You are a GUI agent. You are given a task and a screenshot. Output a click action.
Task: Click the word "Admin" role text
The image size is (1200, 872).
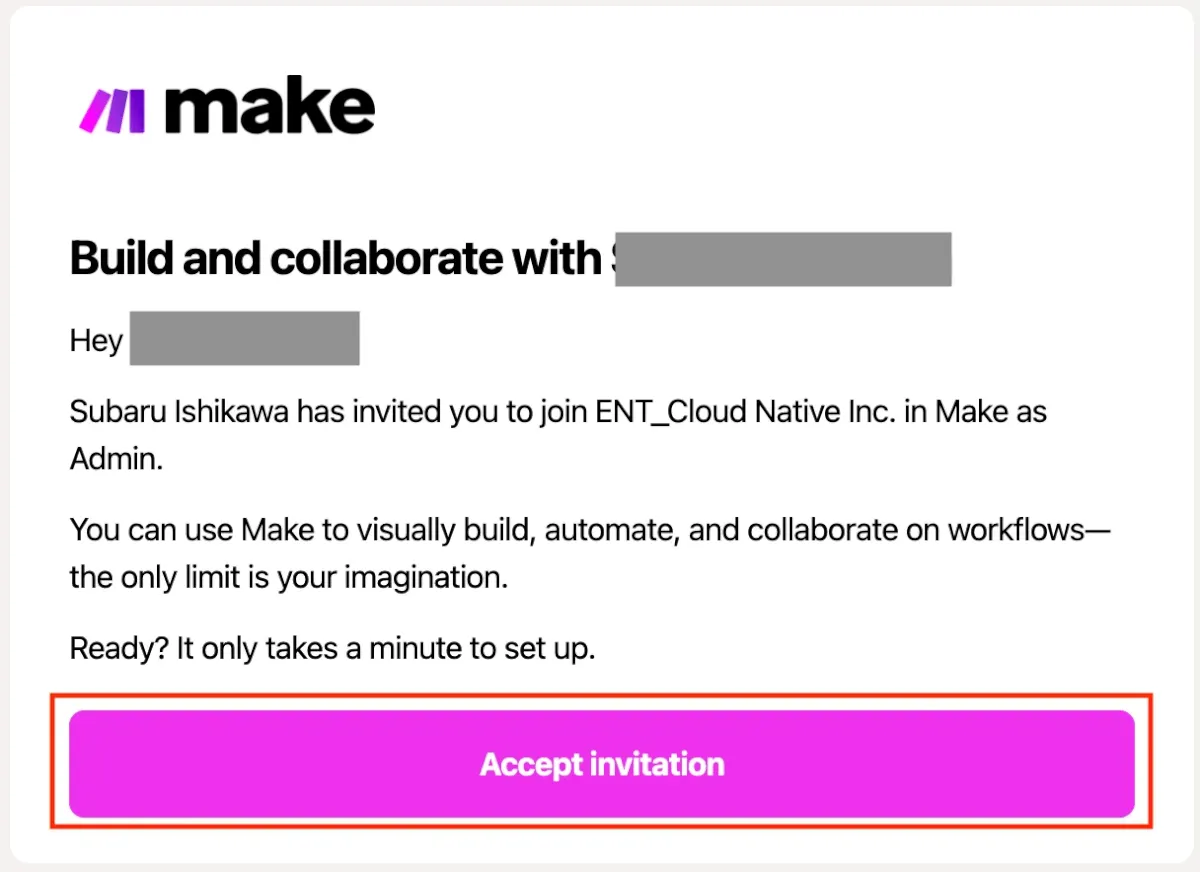(114, 458)
